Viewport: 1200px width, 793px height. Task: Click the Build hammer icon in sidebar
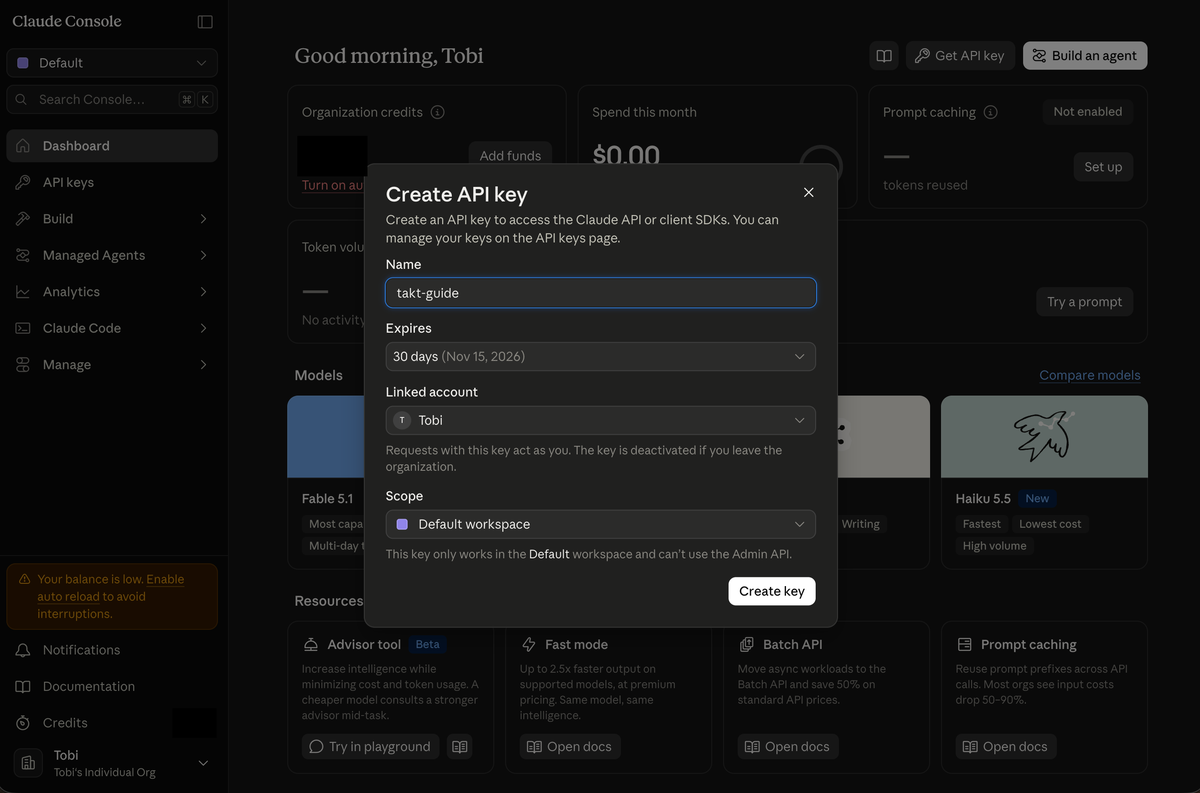(23, 219)
